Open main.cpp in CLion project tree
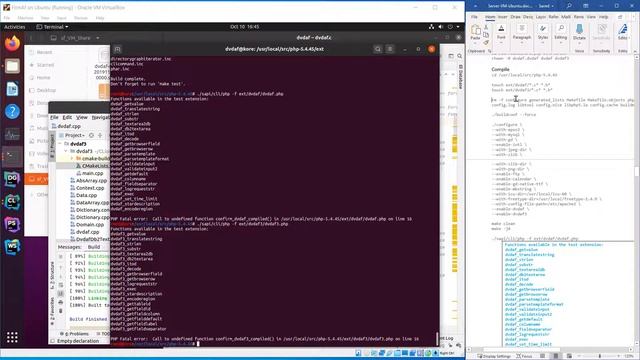Image resolution: width=640 pixels, height=360 pixels. coord(92,173)
